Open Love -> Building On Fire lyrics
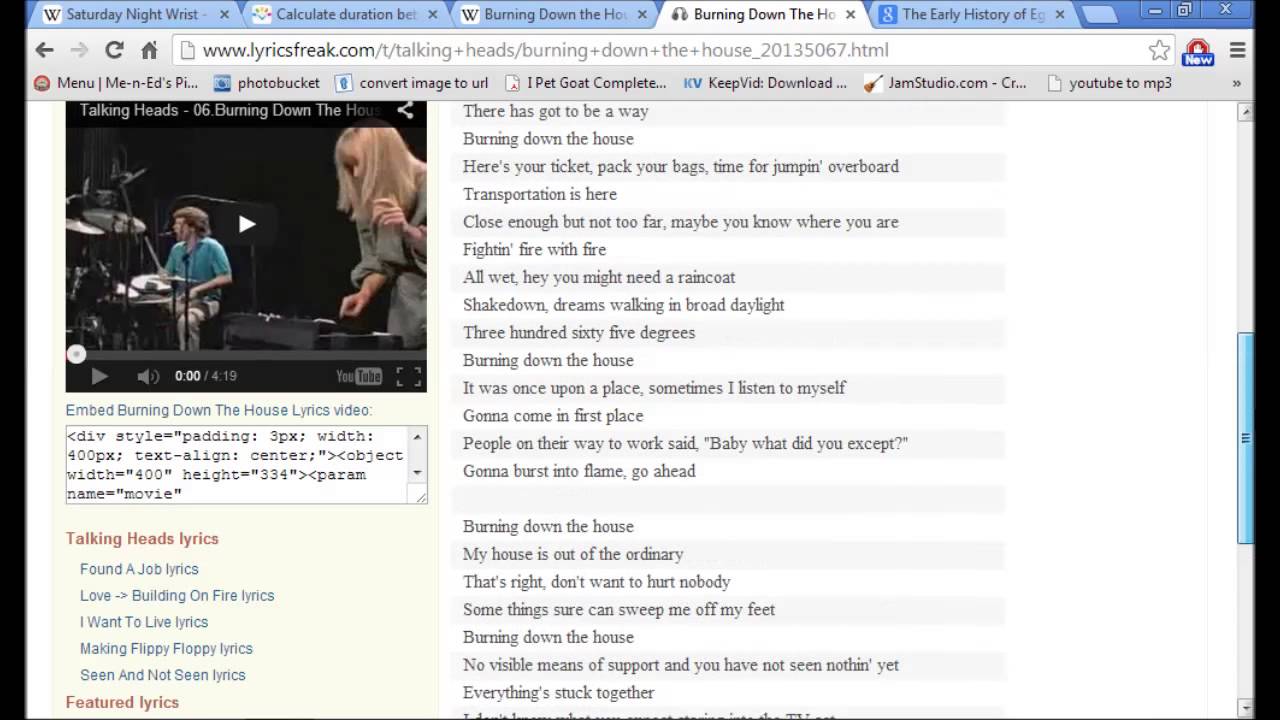The height and width of the screenshot is (720, 1280). 177,595
